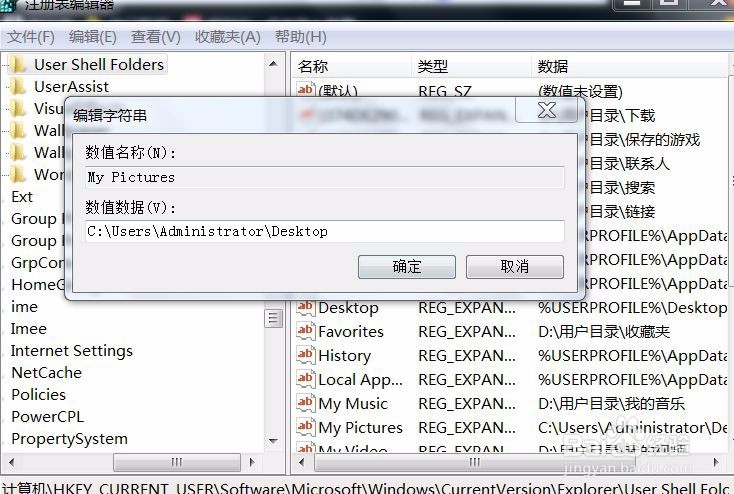Image resolution: width=734 pixels, height=494 pixels.
Task: Click the tree pane horizontal scrollbar thumb
Action: click(x=176, y=463)
